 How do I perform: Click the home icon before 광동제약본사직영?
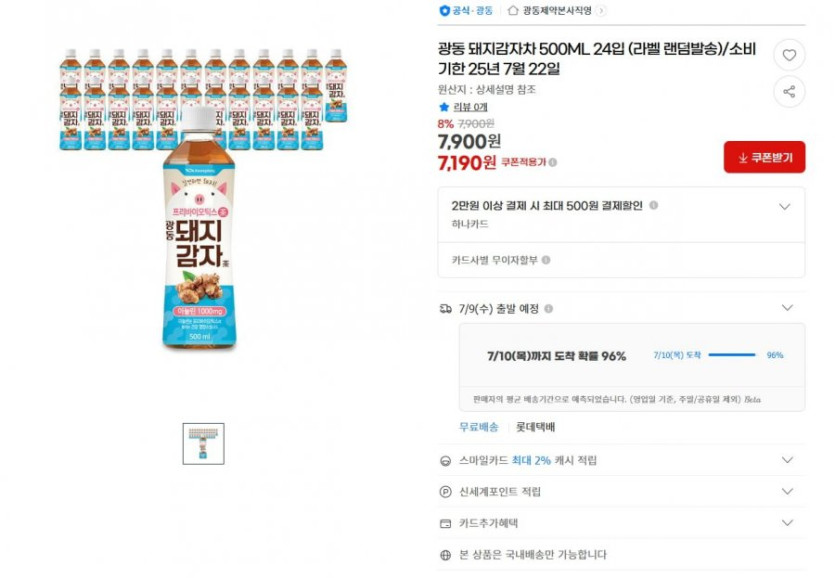tap(513, 10)
